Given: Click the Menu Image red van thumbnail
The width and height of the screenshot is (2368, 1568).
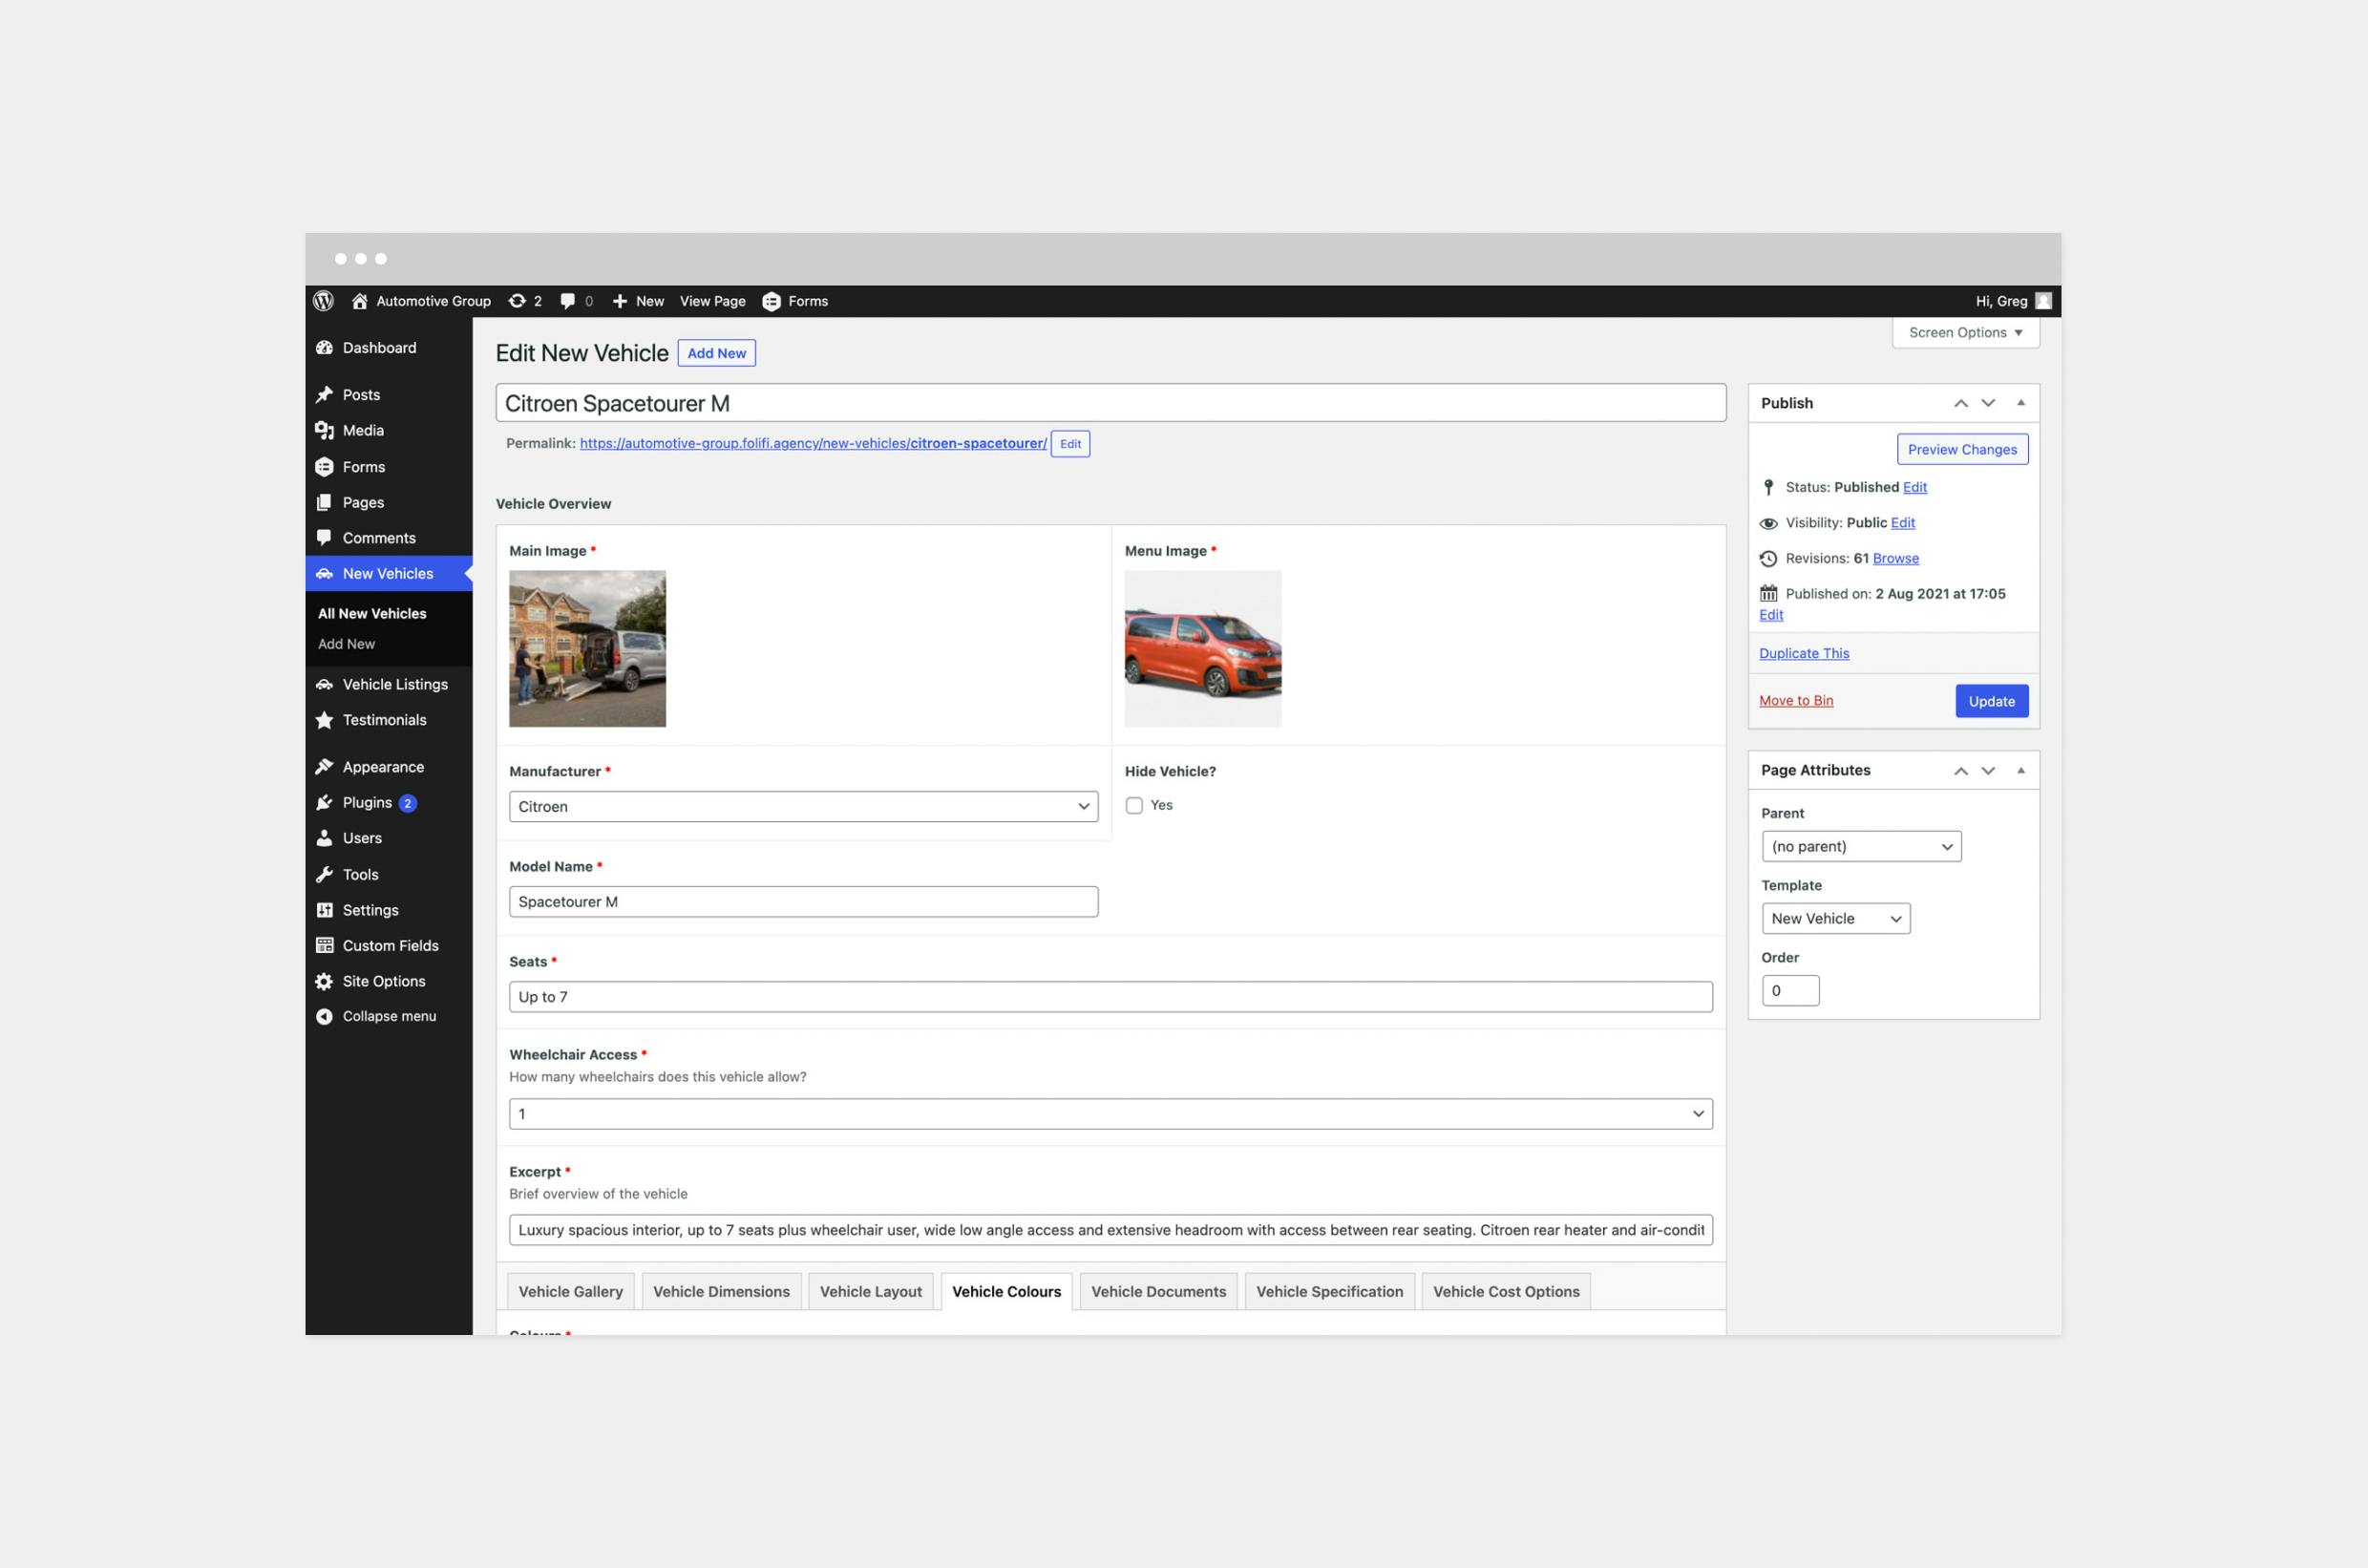Looking at the screenshot, I should [x=1203, y=649].
